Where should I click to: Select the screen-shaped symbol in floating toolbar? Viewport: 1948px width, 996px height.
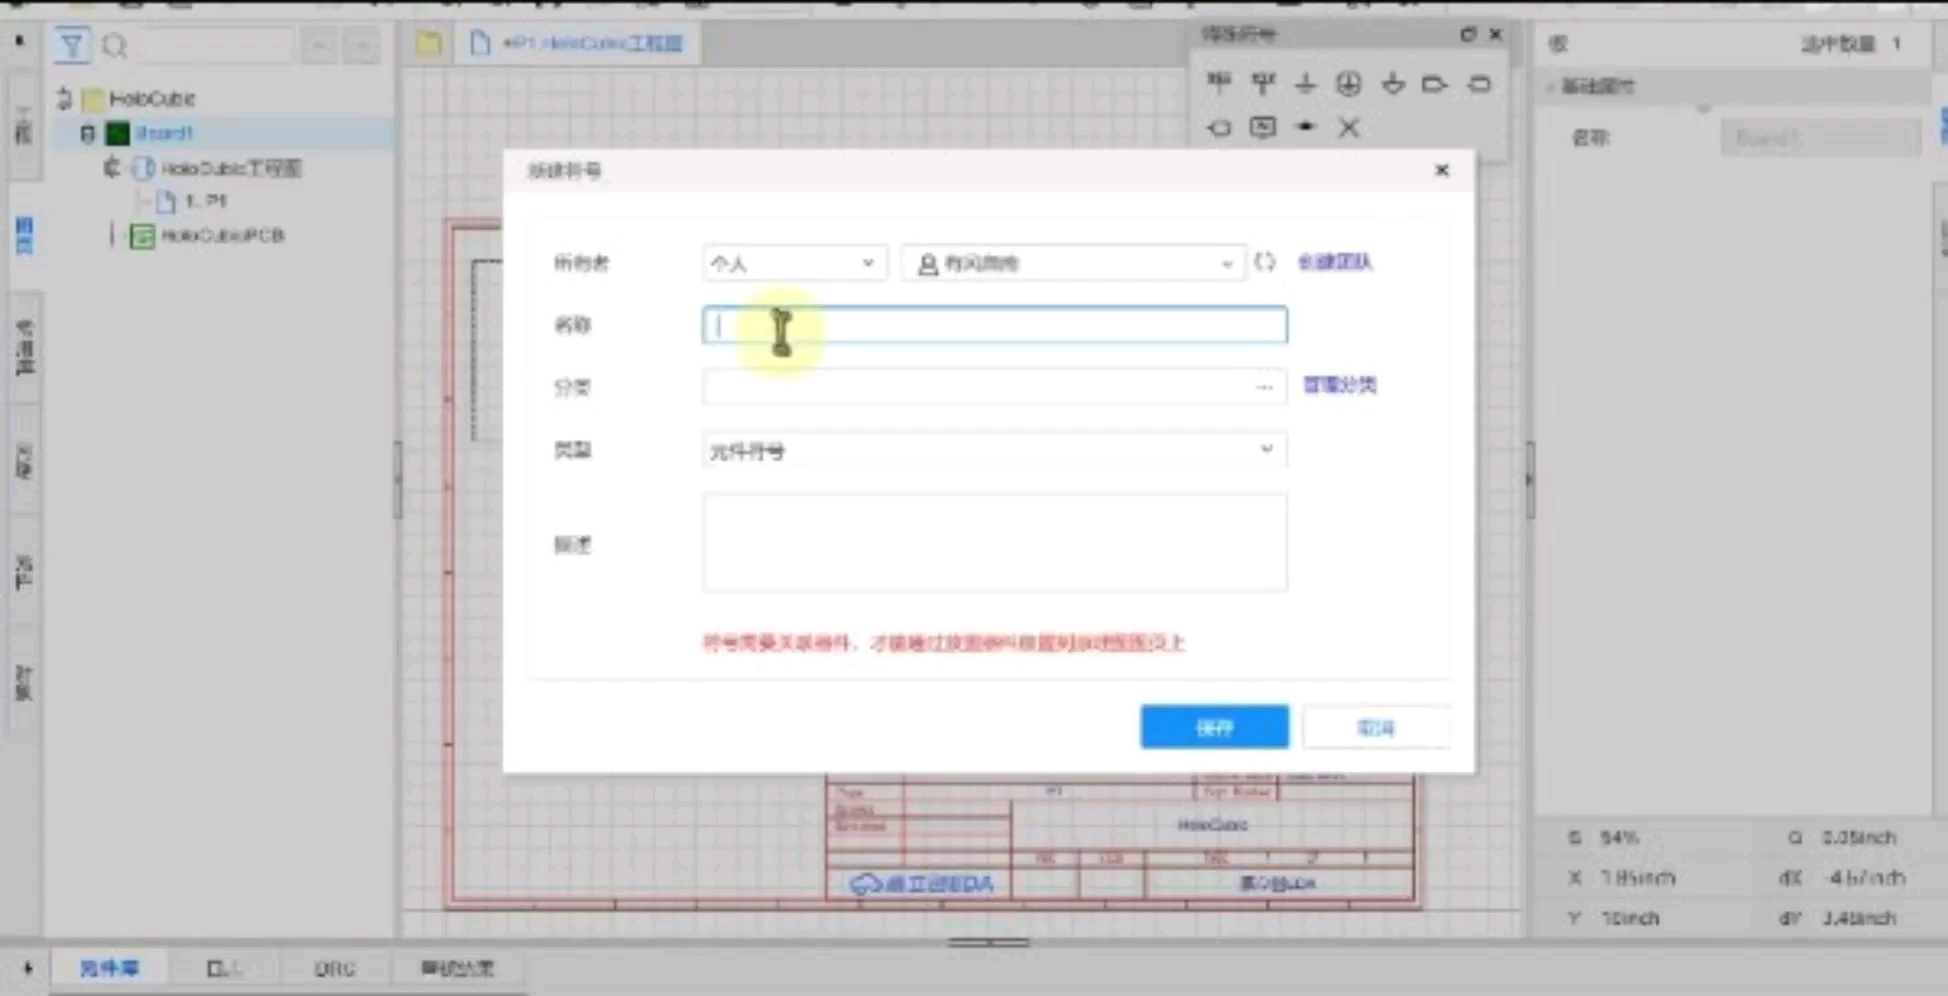[1263, 127]
